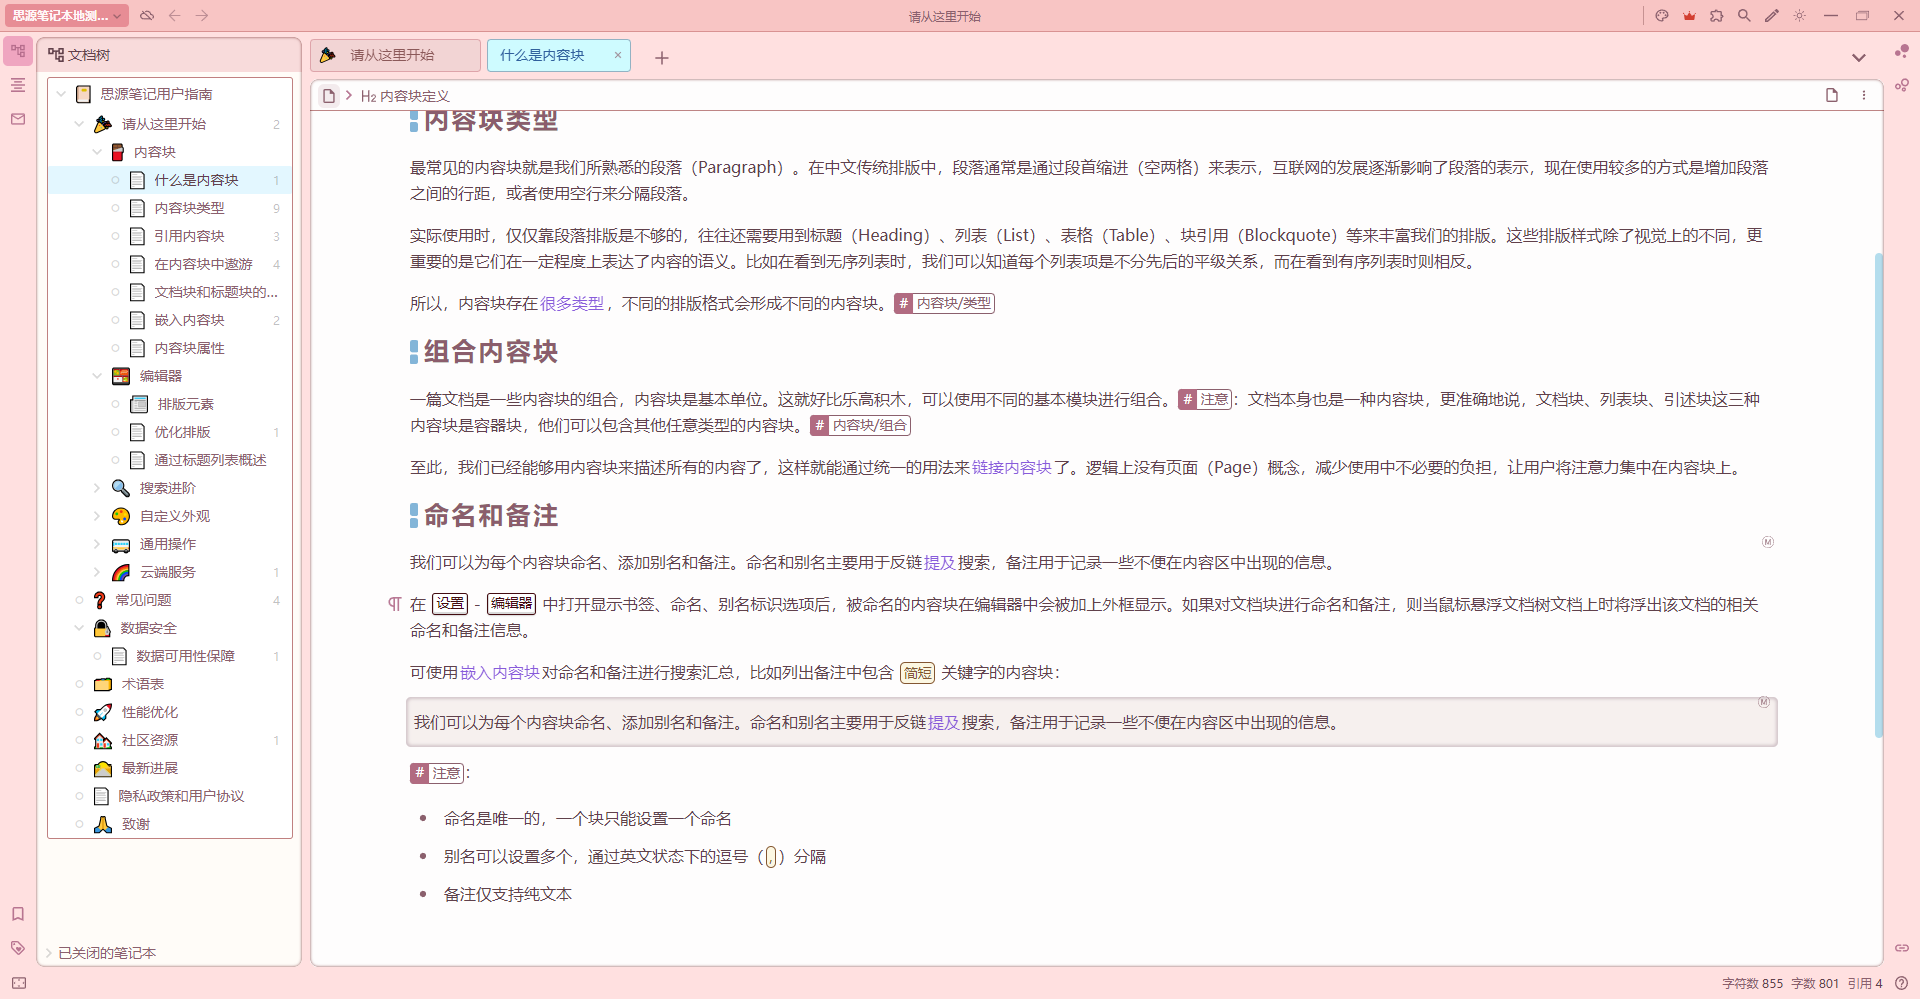This screenshot has width=1920, height=999.
Task: Toggle the read-only edit mode pencil icon
Action: [x=1772, y=16]
